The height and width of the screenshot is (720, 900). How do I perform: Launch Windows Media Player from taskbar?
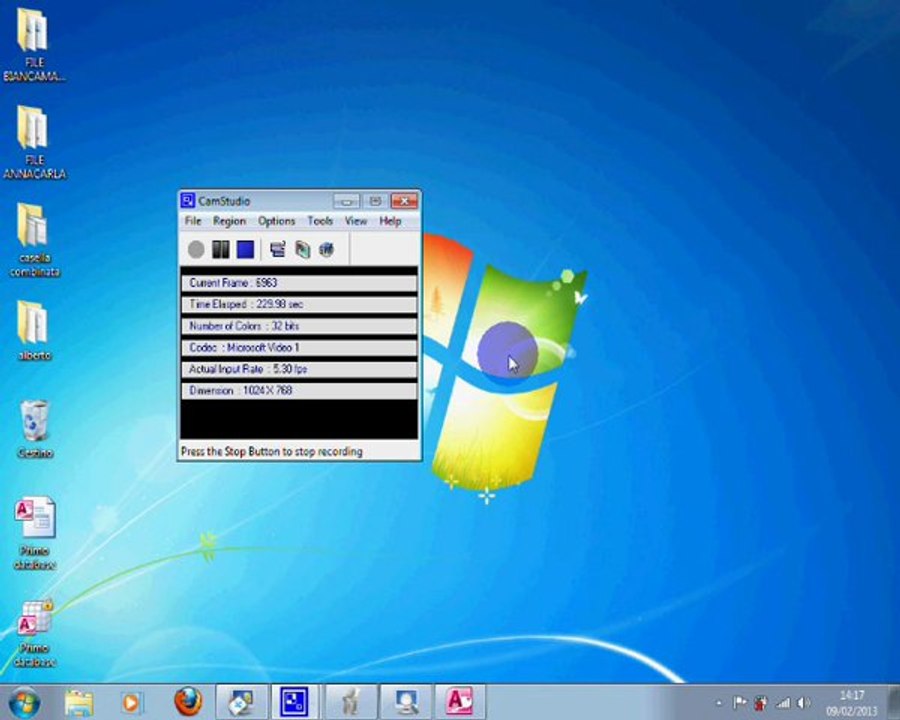131,703
